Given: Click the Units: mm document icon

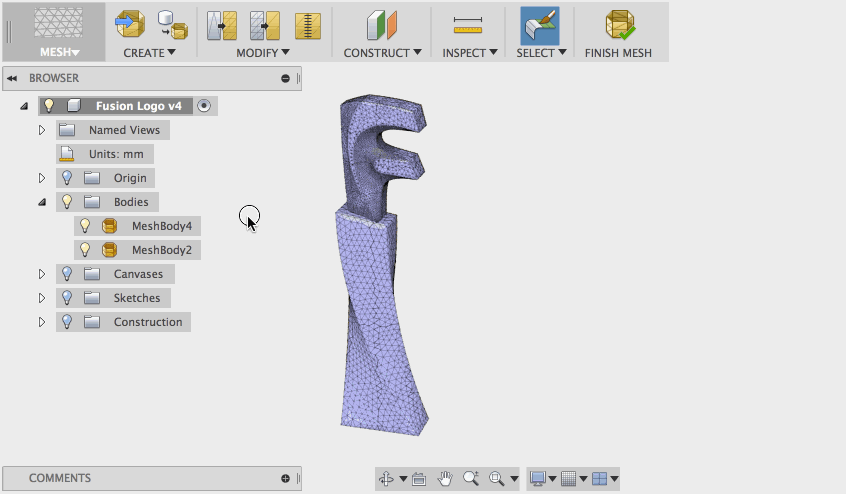Looking at the screenshot, I should [x=66, y=154].
